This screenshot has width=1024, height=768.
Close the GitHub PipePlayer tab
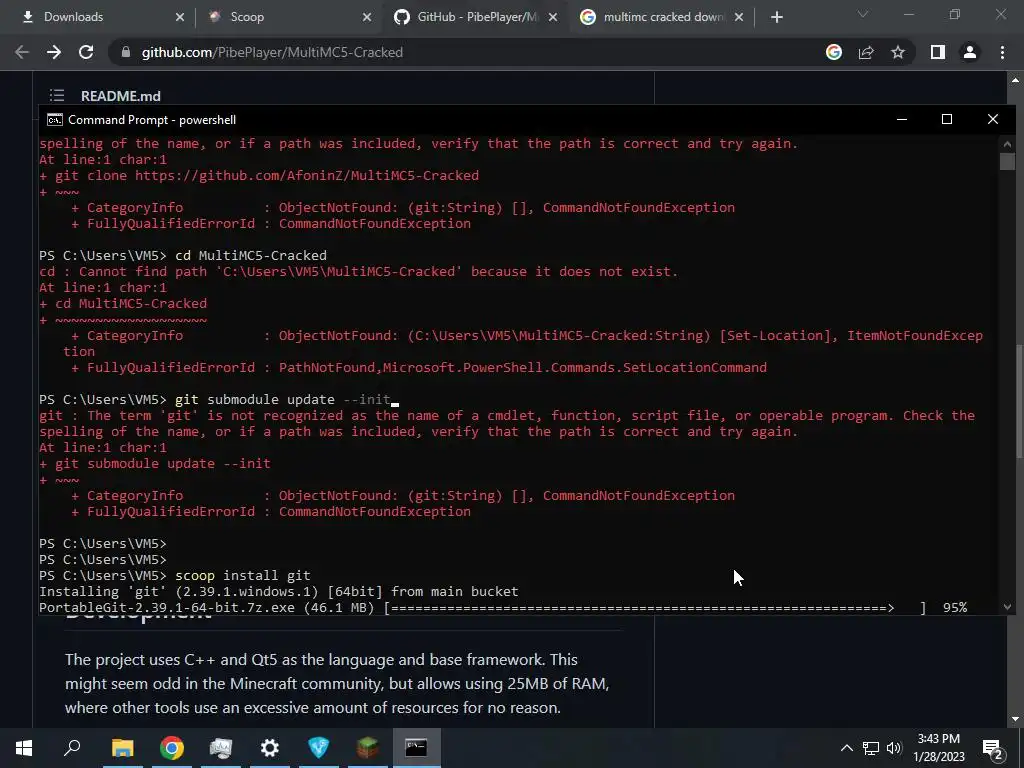coord(553,18)
